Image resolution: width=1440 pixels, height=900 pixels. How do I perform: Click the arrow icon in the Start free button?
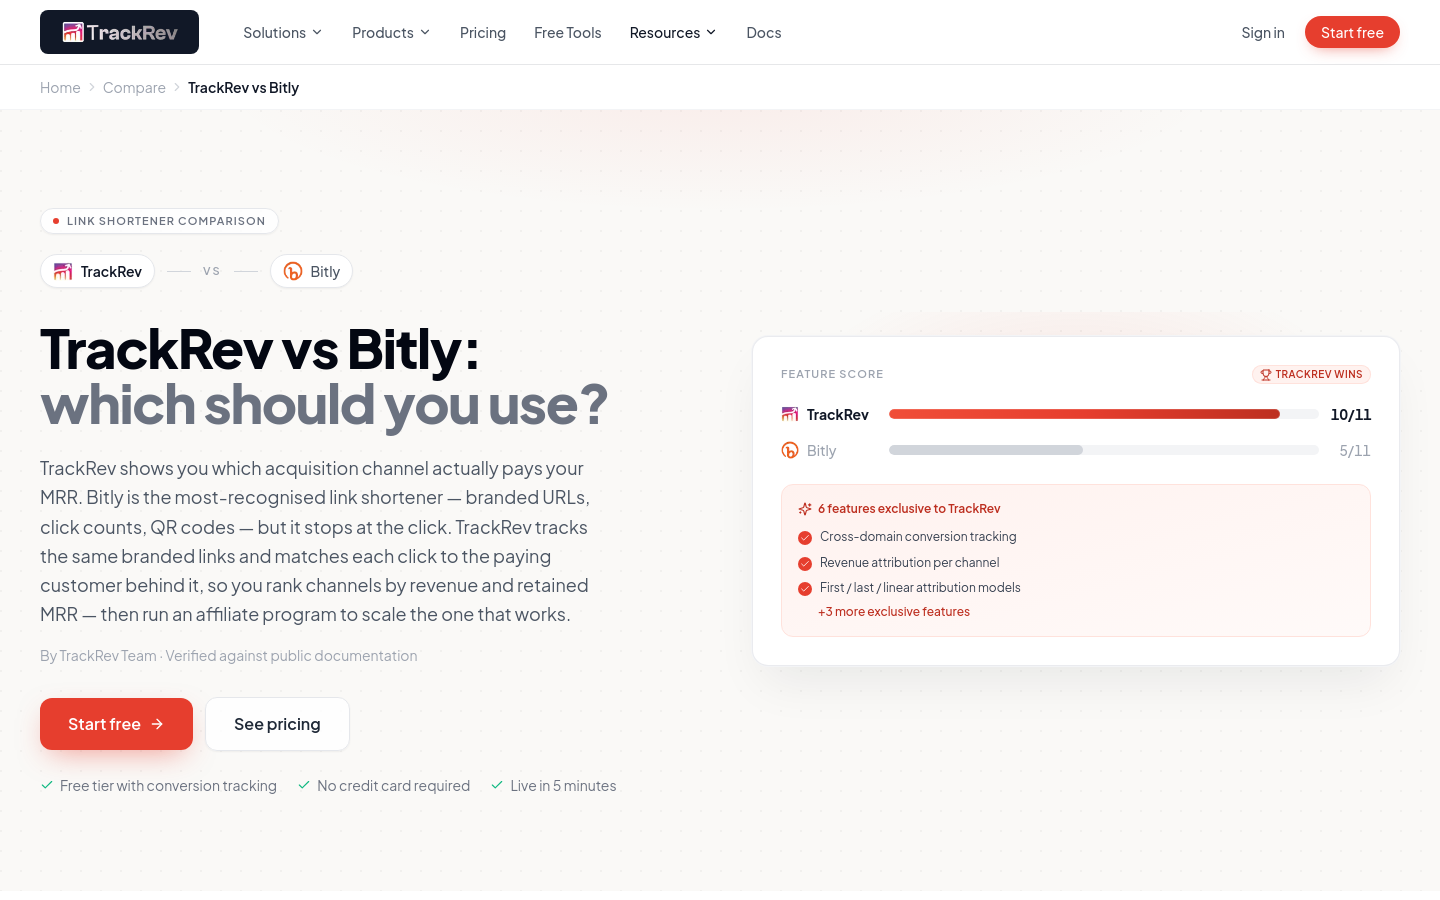point(157,724)
